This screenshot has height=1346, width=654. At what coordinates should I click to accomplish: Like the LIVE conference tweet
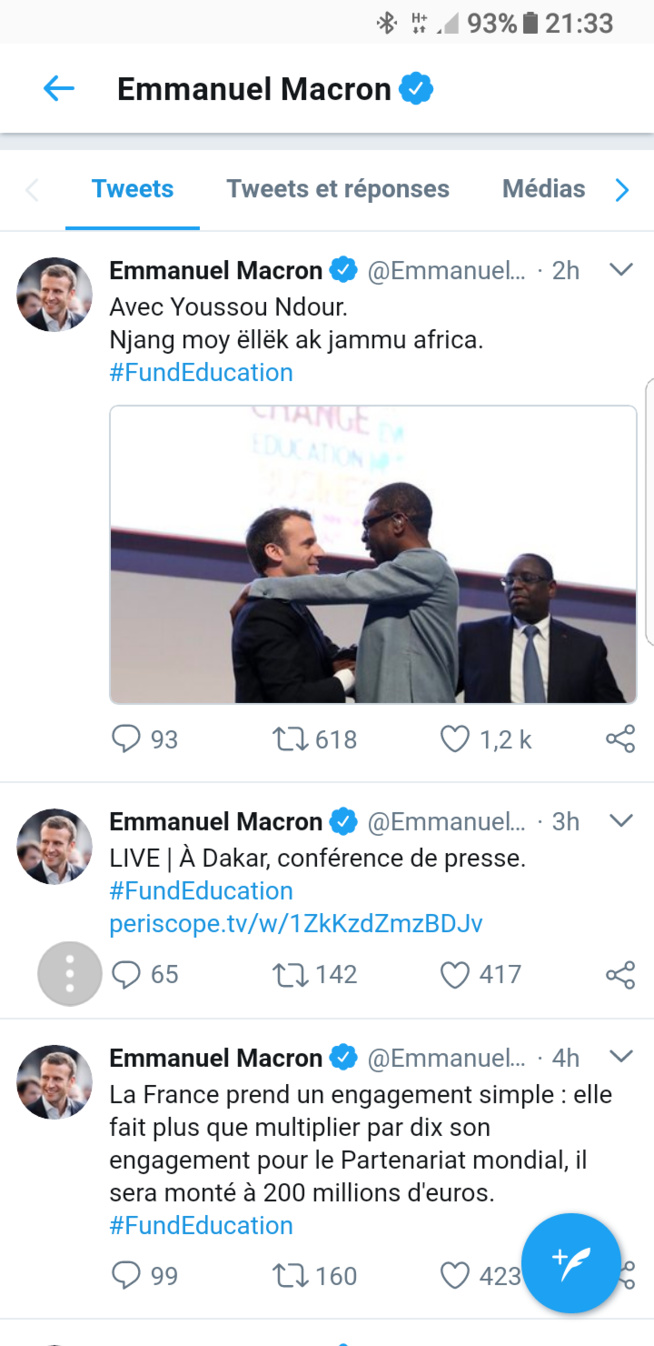click(455, 974)
